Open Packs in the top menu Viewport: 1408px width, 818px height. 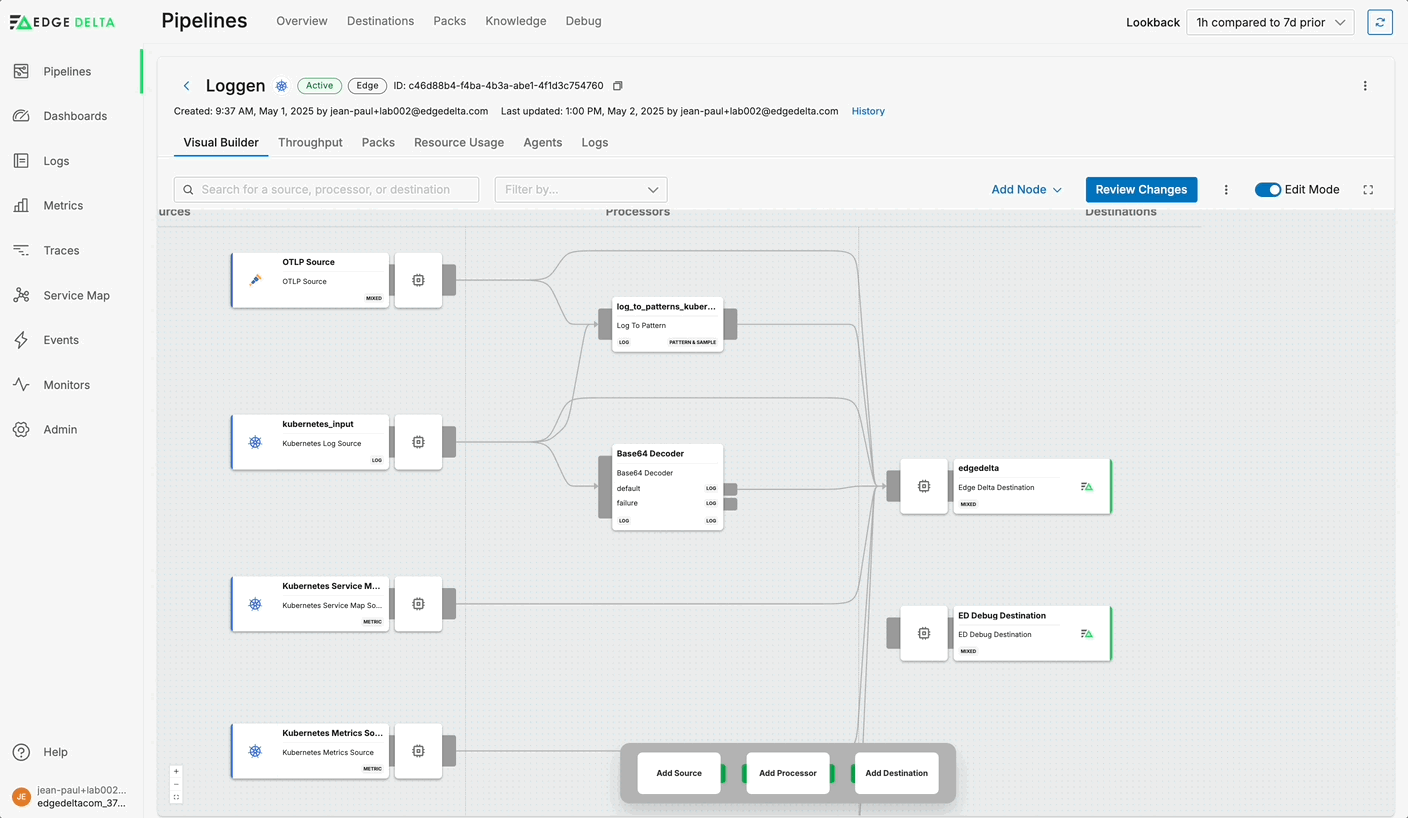tap(450, 21)
